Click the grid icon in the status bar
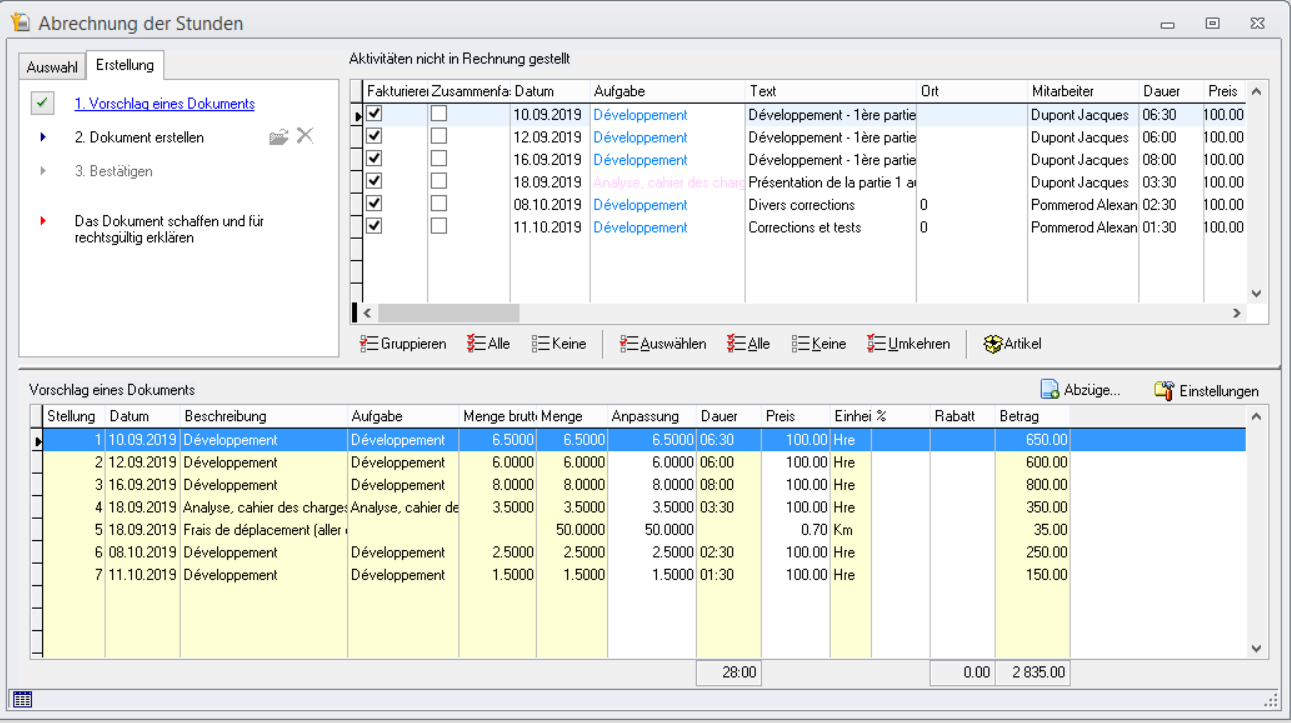The width and height of the screenshot is (1291, 723). [x=22, y=700]
